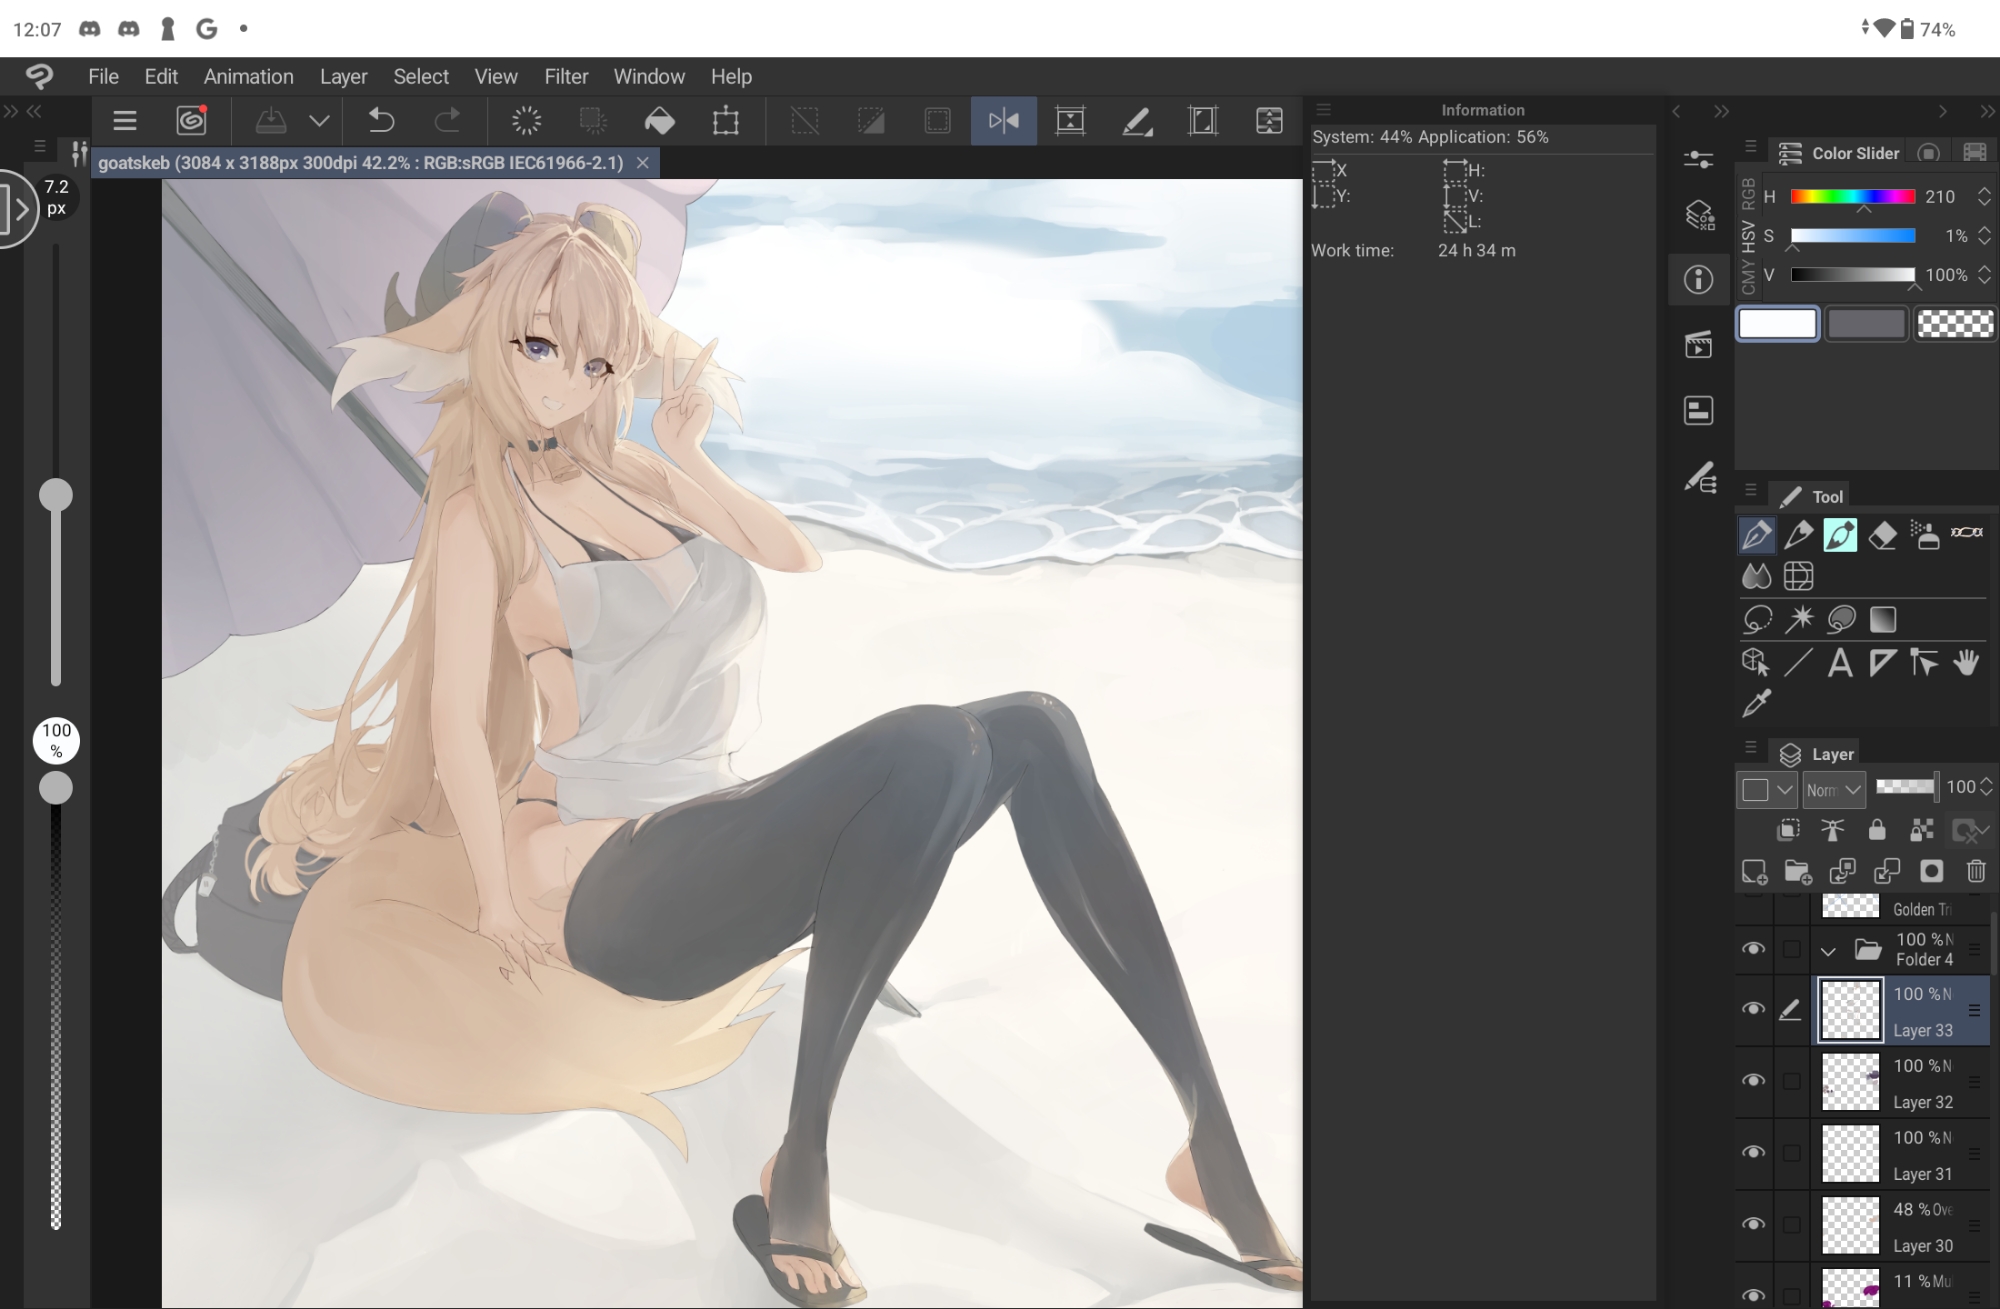Toggle the Lock Layer icon
The height and width of the screenshot is (1309, 2000).
(x=1877, y=830)
